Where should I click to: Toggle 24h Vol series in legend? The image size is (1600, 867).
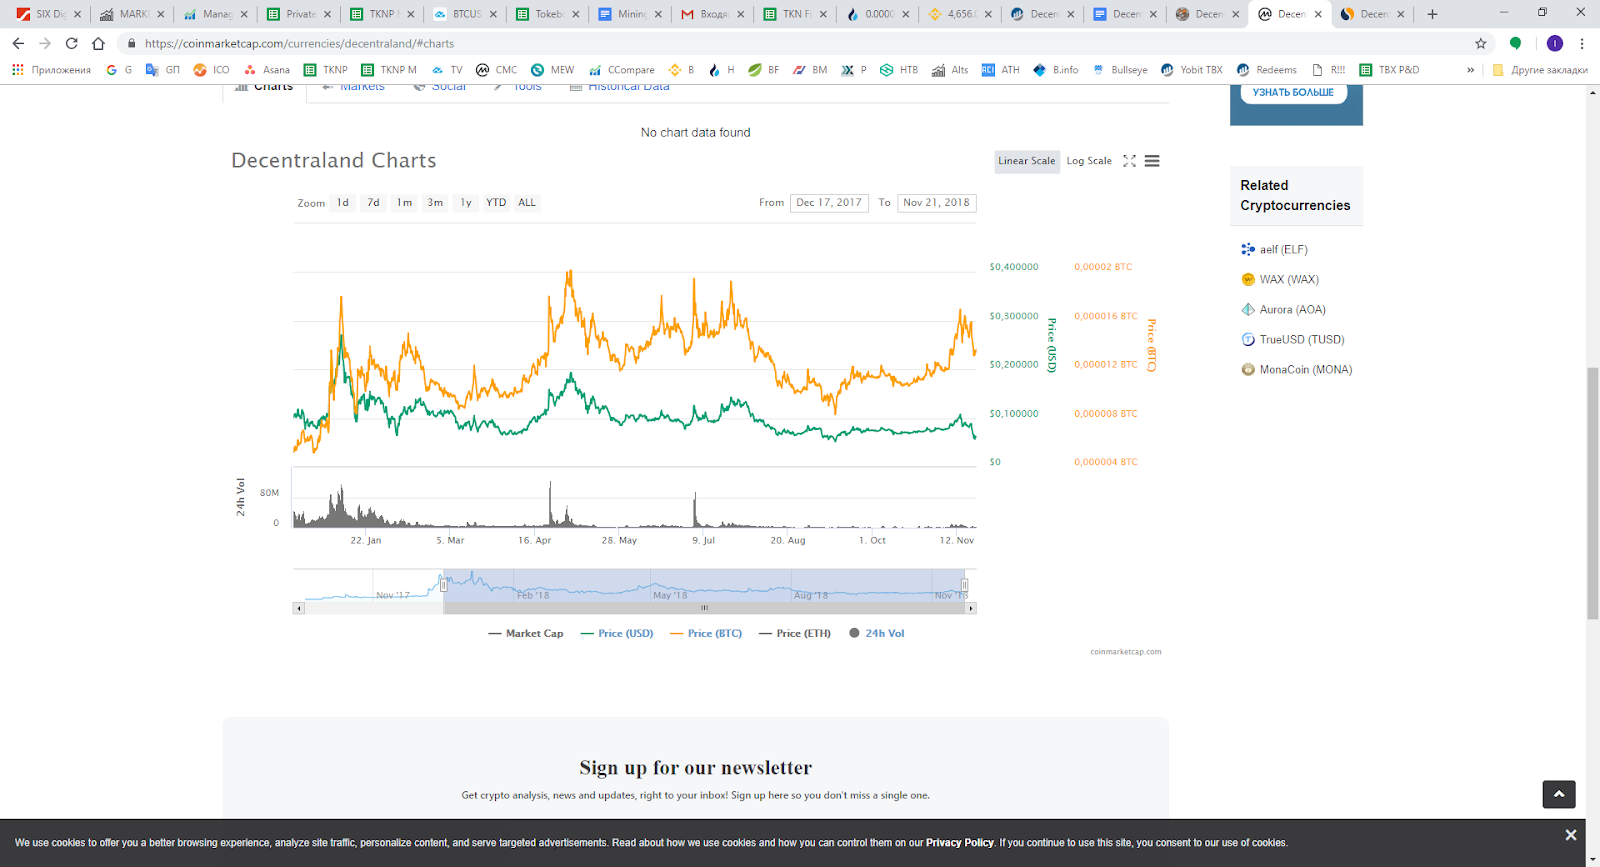pos(877,634)
